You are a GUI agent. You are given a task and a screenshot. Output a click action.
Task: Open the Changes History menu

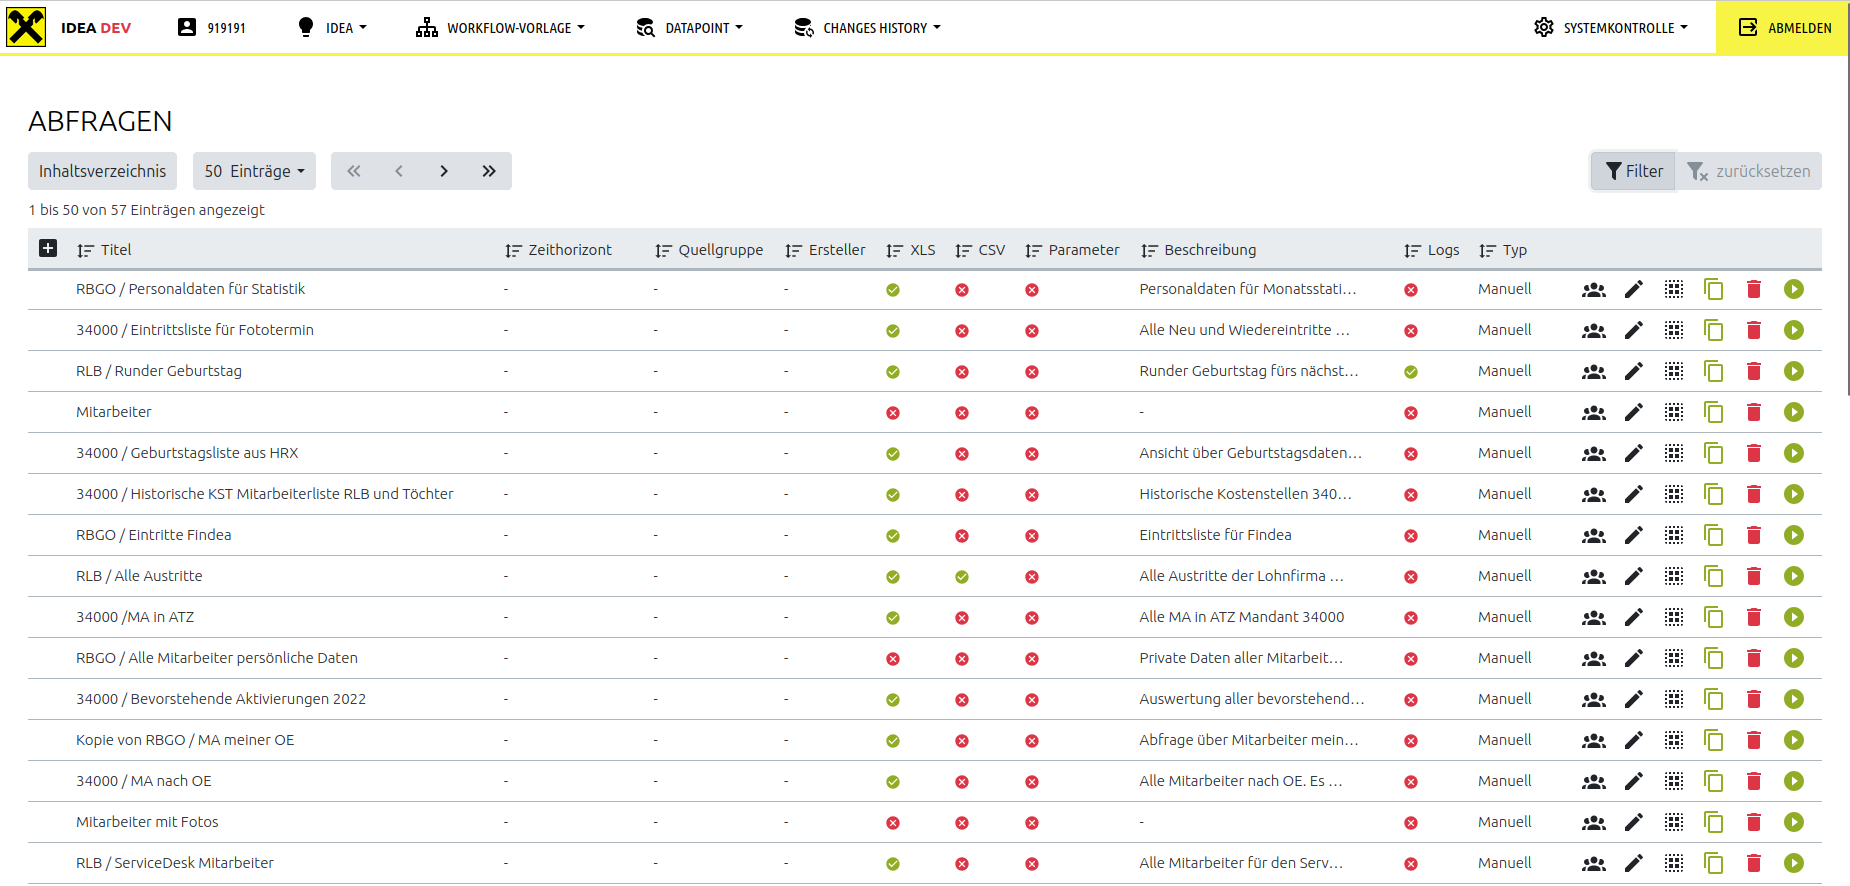point(868,28)
